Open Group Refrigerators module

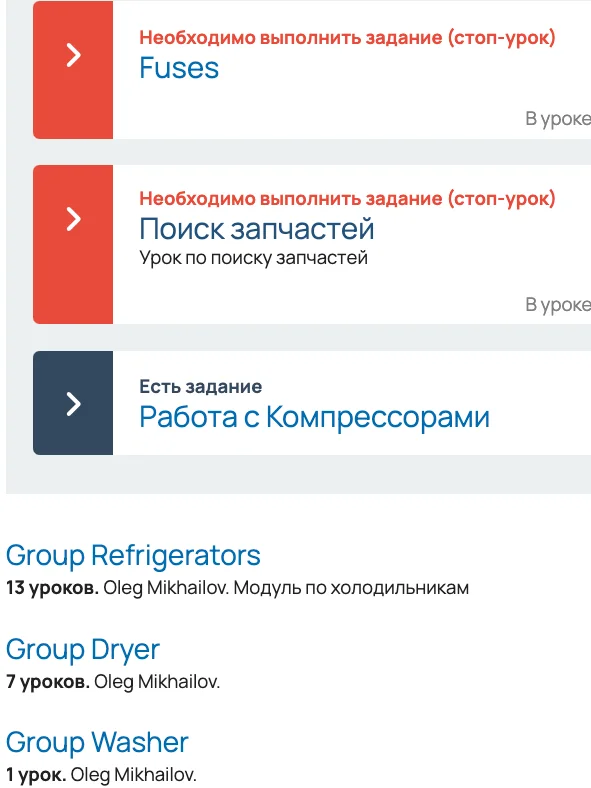point(133,556)
